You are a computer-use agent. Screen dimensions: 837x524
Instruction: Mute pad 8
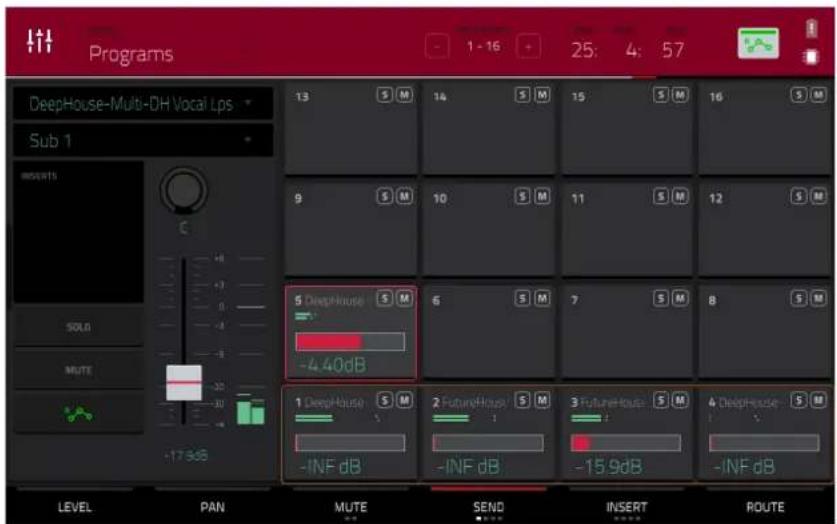(x=818, y=298)
